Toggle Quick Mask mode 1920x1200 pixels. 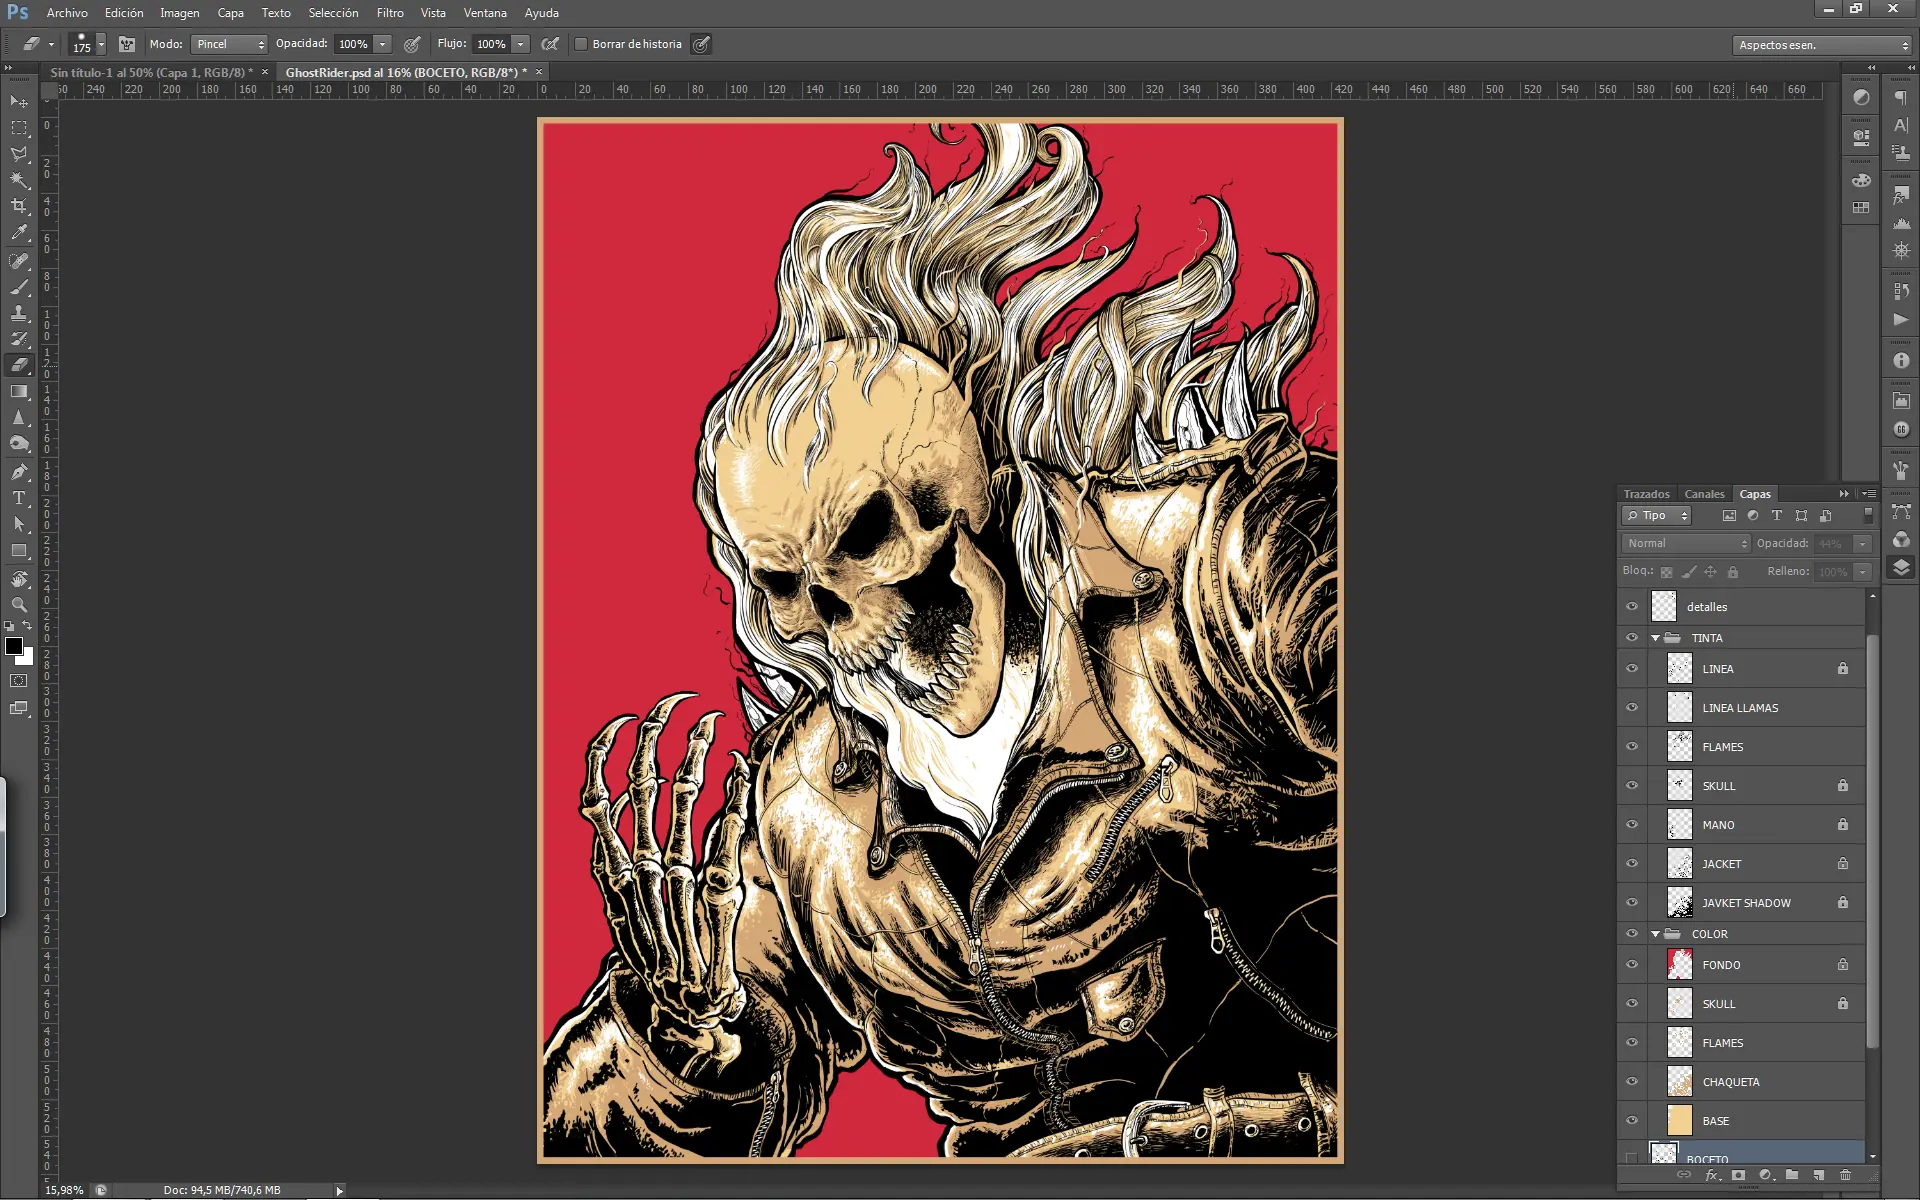19,681
